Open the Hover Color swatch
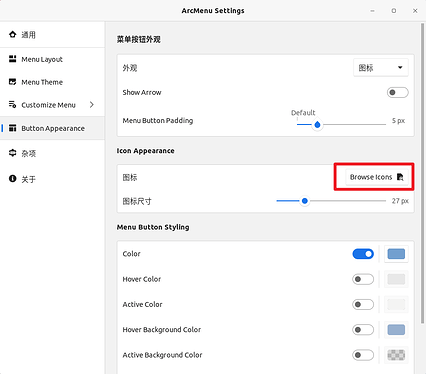 396,279
